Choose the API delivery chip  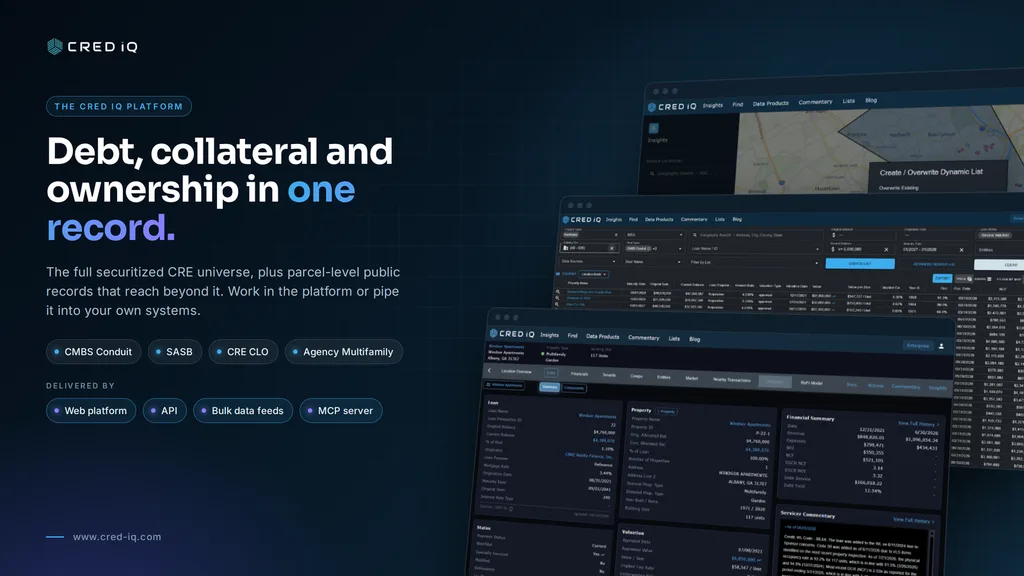pyautogui.click(x=165, y=410)
